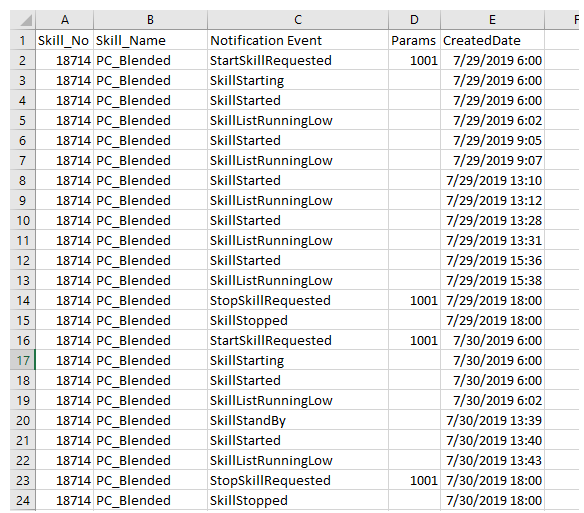Select row 1 header
Image resolution: width=584 pixels, height=513 pixels.
(x=23, y=40)
